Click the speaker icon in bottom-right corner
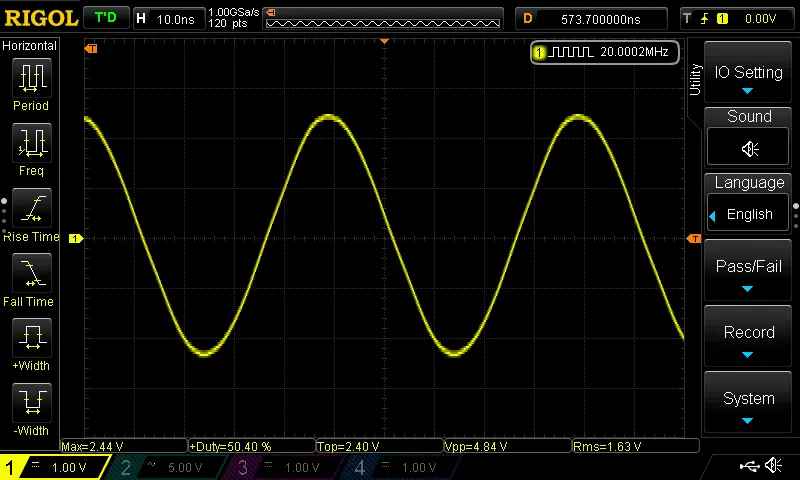 point(773,466)
